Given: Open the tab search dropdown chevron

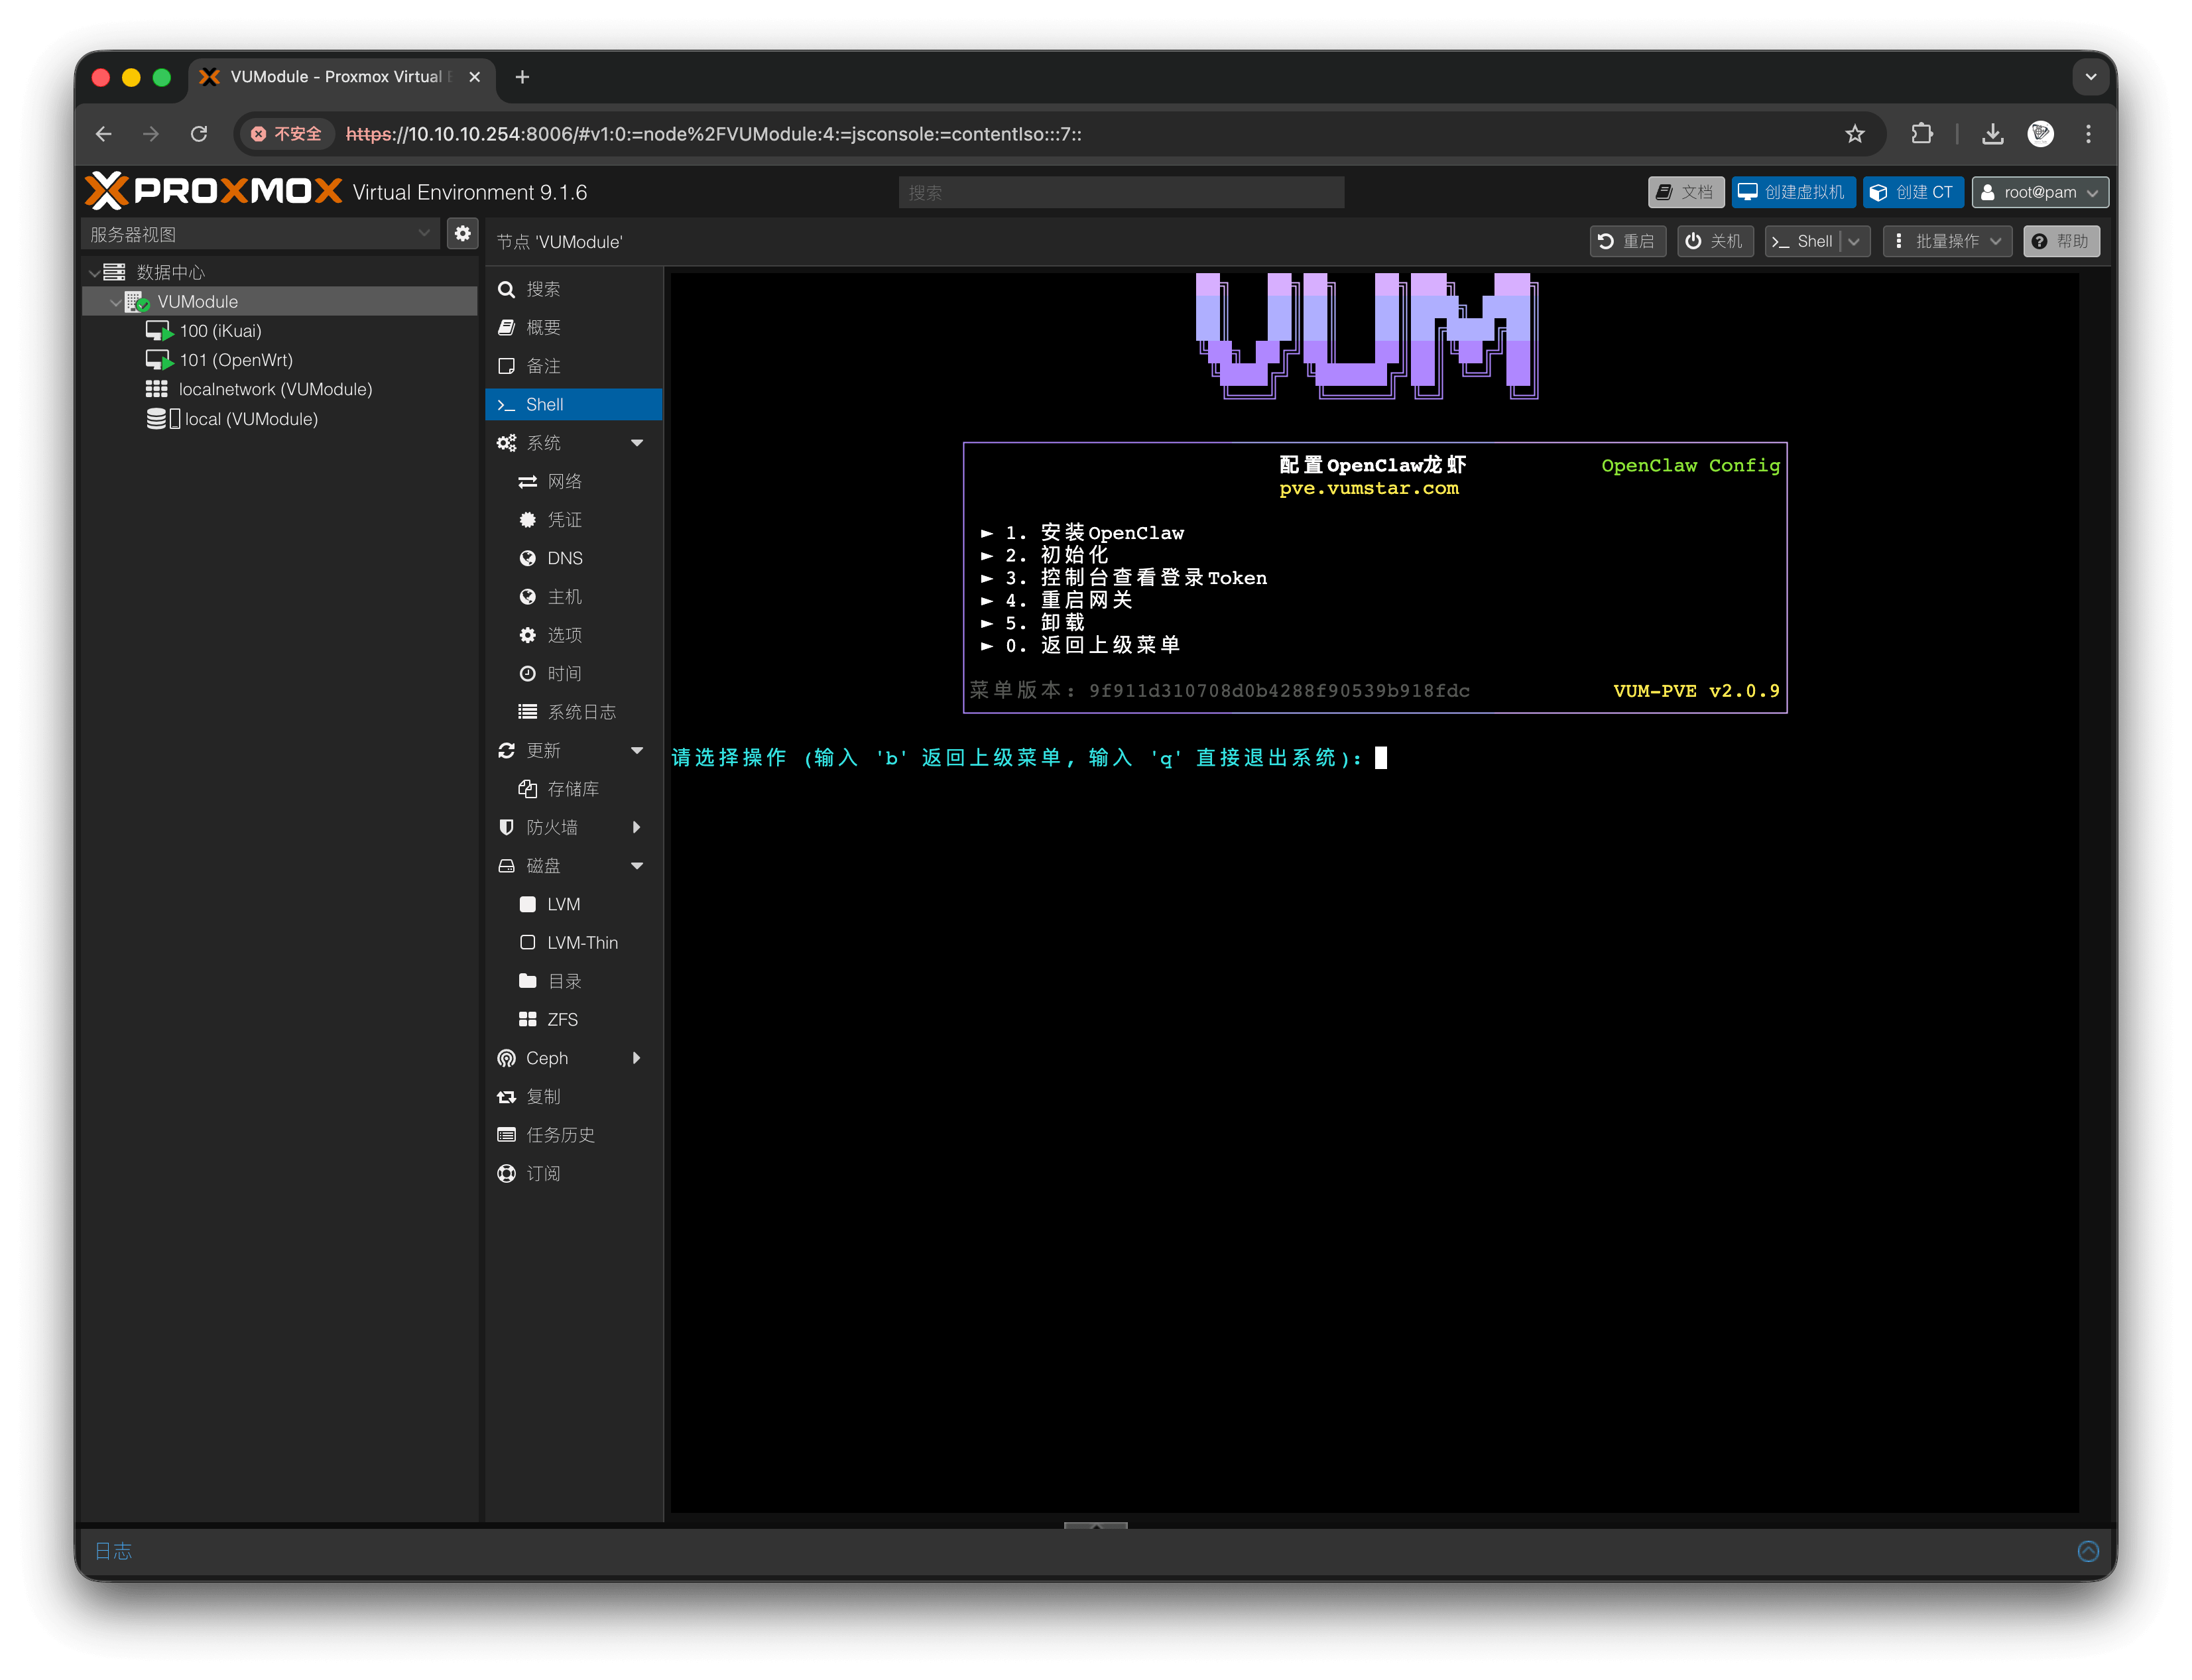Looking at the screenshot, I should [x=2090, y=77].
